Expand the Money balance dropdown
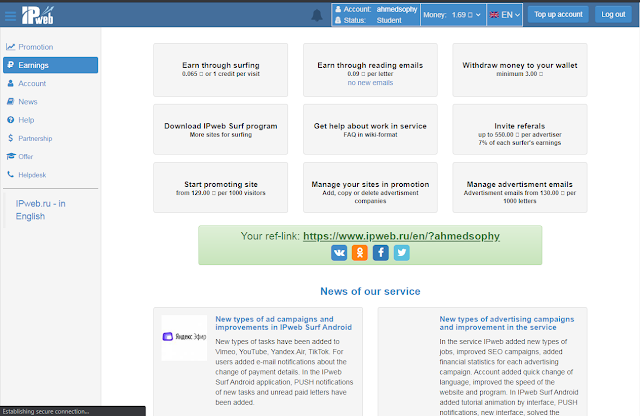This screenshot has height=416, width=640. click(x=453, y=15)
